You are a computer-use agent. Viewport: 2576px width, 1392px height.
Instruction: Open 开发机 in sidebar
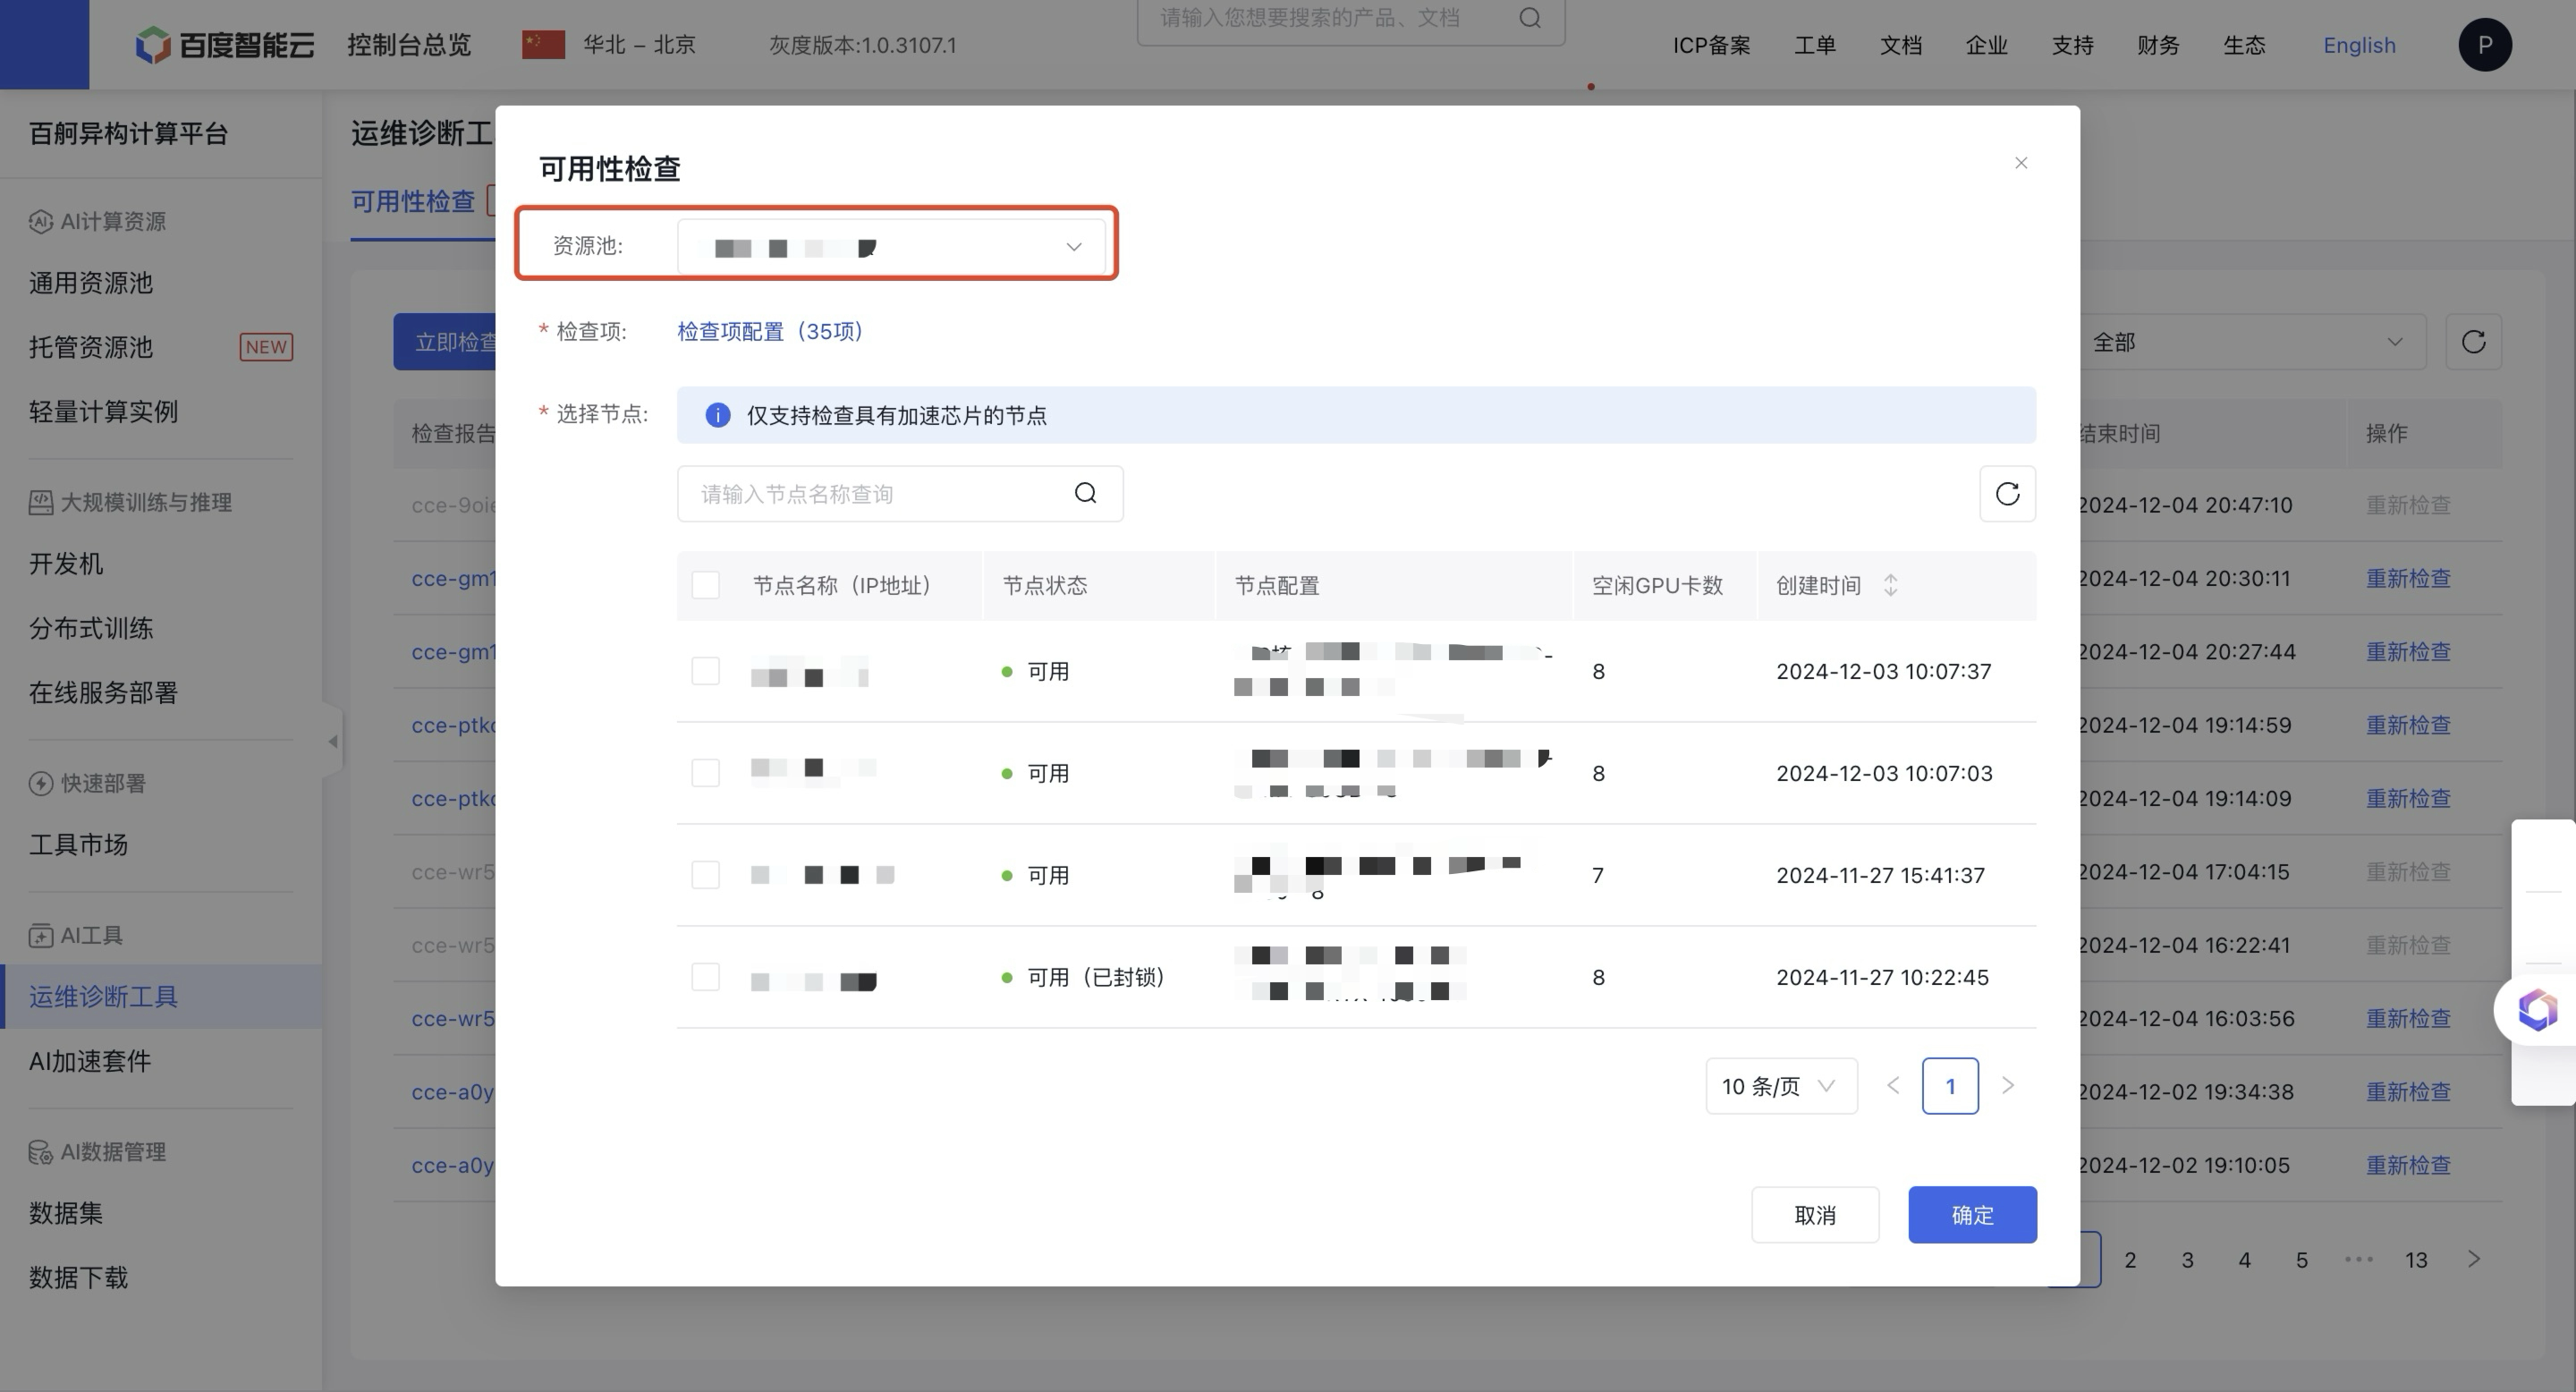(x=66, y=564)
